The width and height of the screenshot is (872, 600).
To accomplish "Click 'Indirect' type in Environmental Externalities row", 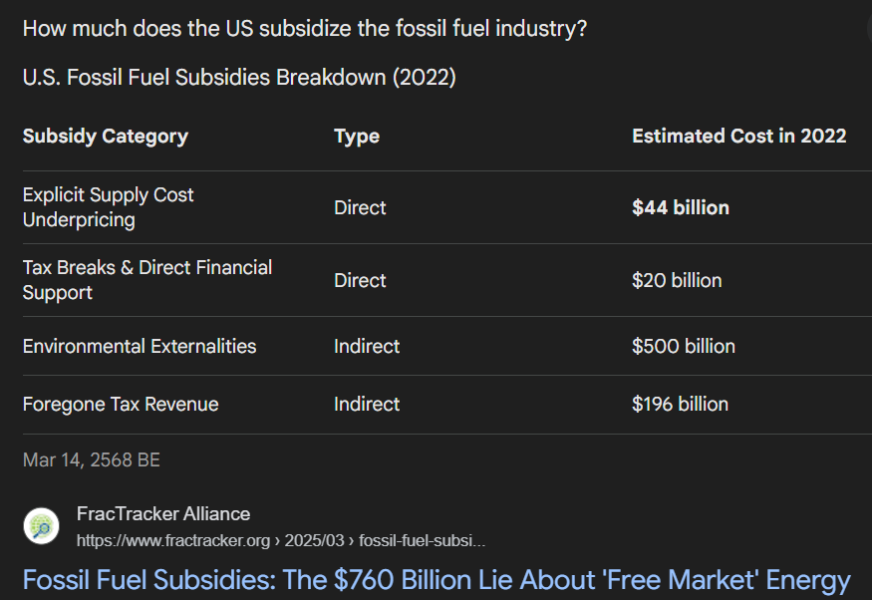I will coord(367,346).
